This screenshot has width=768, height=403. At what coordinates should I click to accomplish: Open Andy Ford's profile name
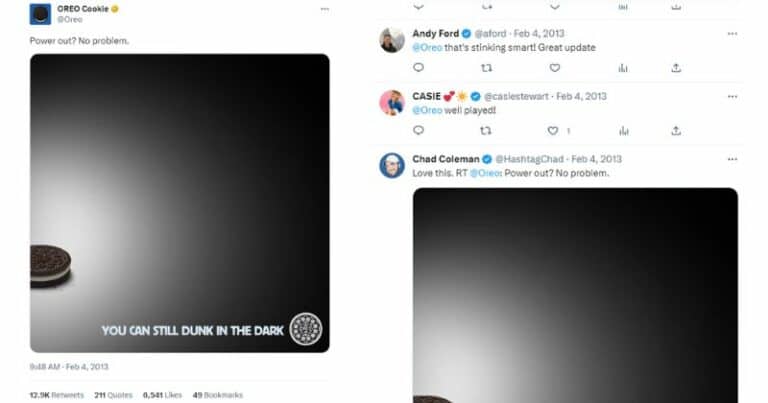435,34
